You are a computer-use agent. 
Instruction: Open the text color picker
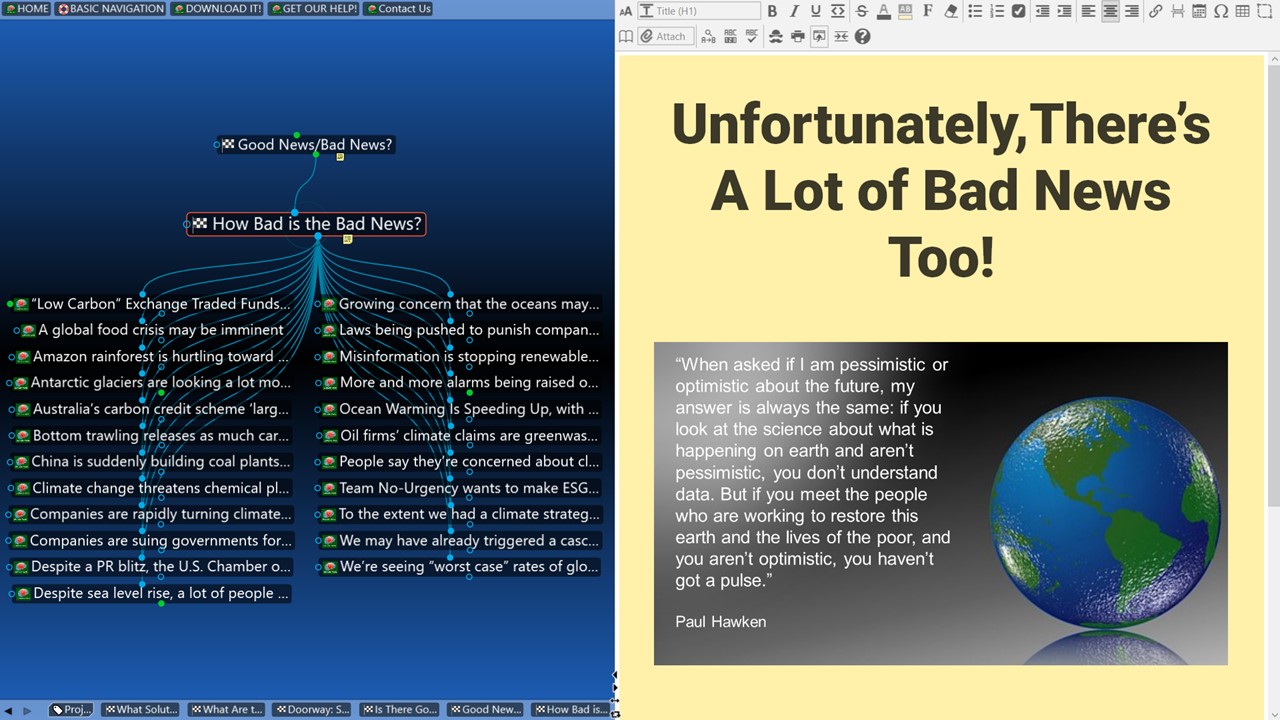(x=883, y=11)
